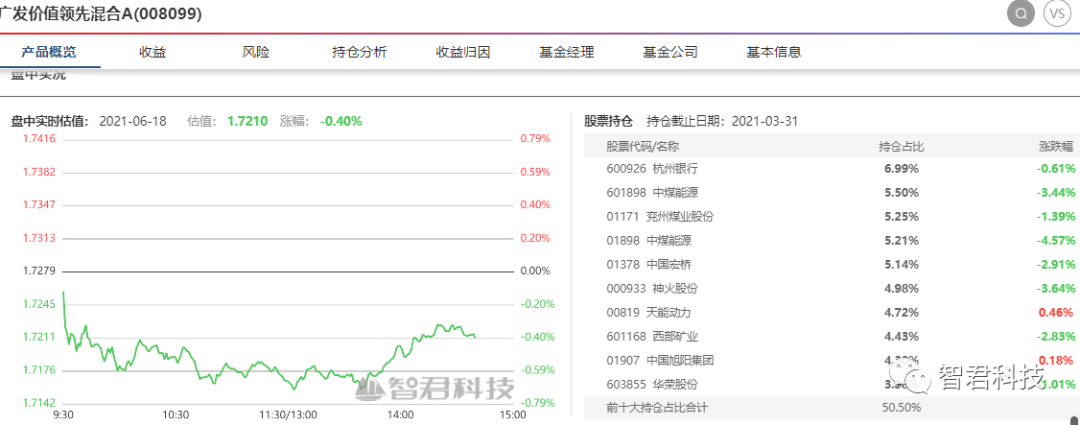Click right axis label 0.00%
The image size is (1080, 425).
(x=535, y=271)
